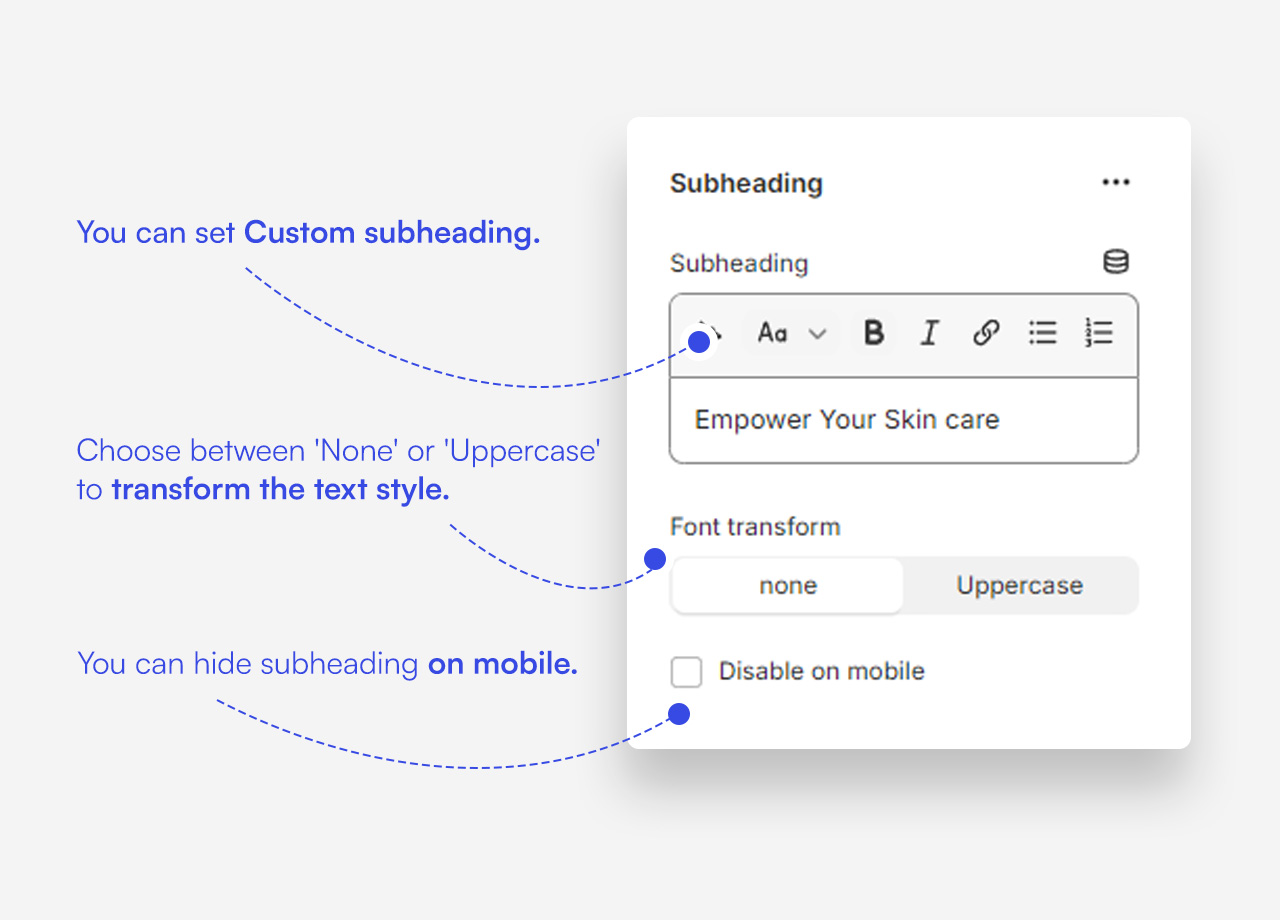Add a bulleted list to subheading
The height and width of the screenshot is (920, 1280).
point(1043,333)
